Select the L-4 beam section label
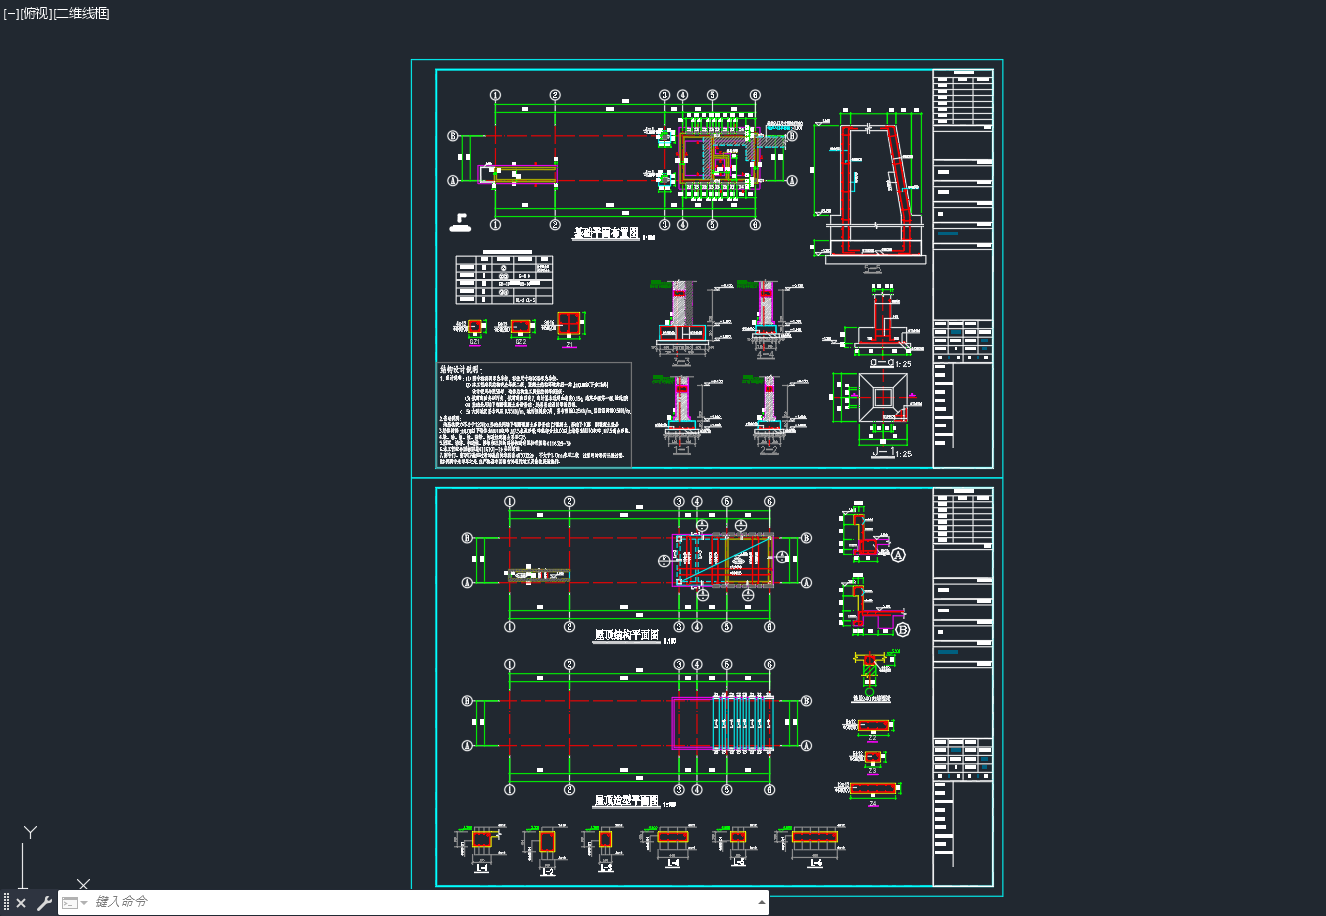Viewport: 1326px width, 916px height. [672, 862]
